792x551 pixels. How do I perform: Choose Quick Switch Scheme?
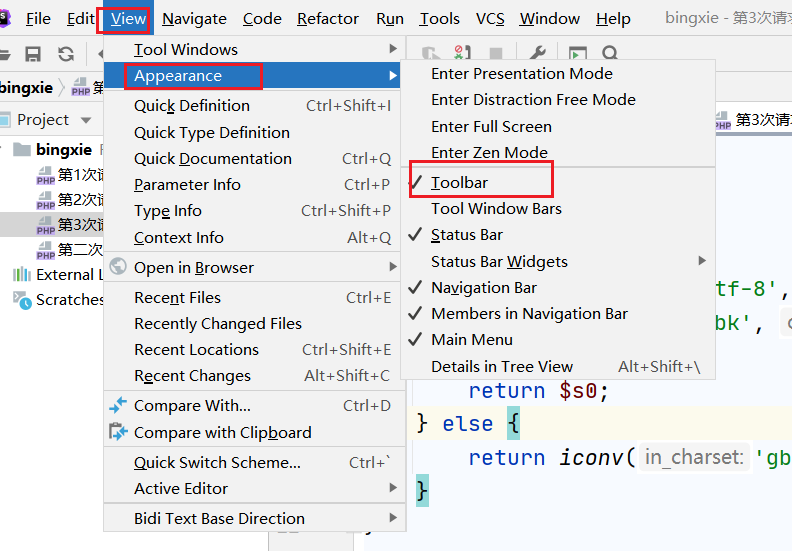[217, 462]
